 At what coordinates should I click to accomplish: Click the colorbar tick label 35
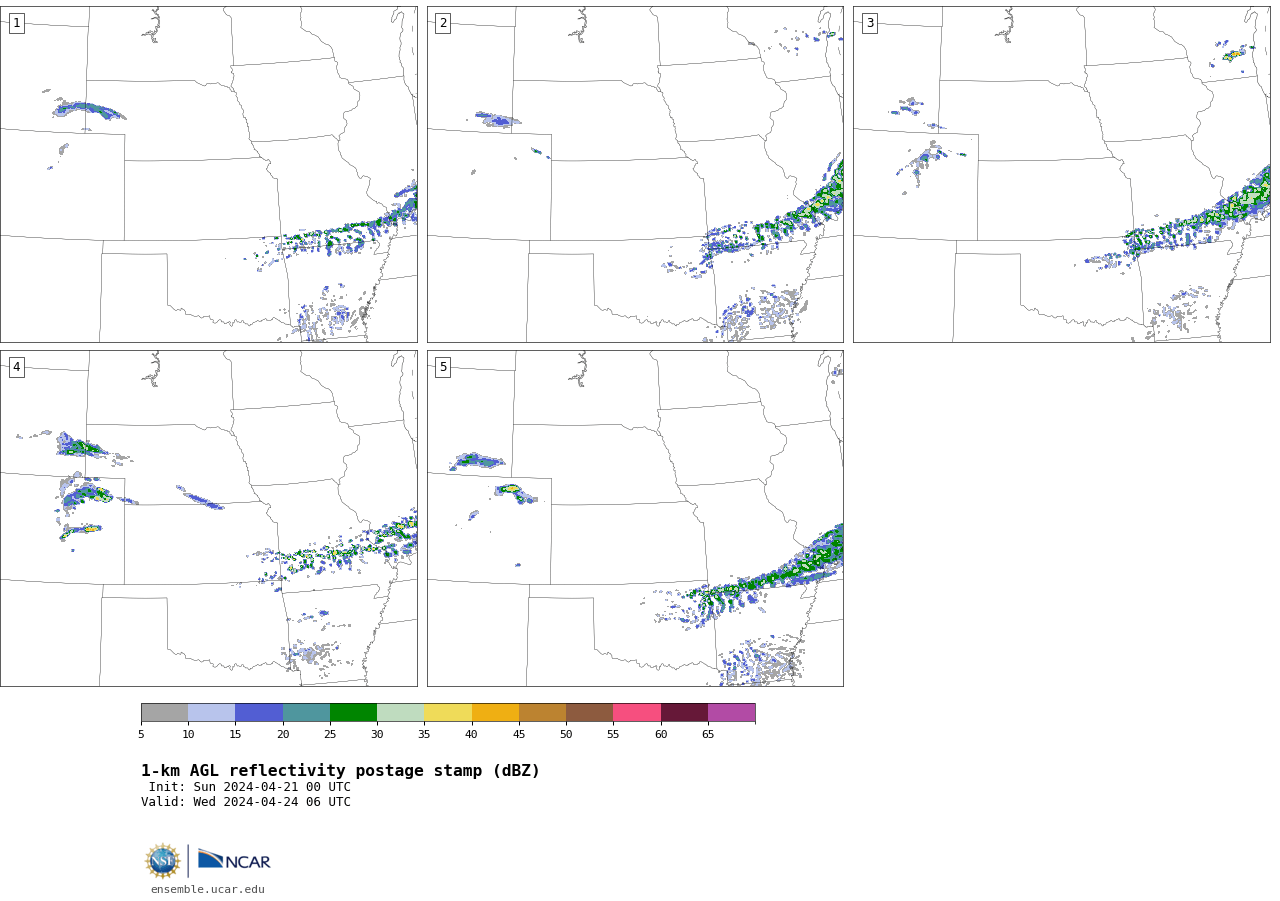coord(424,735)
